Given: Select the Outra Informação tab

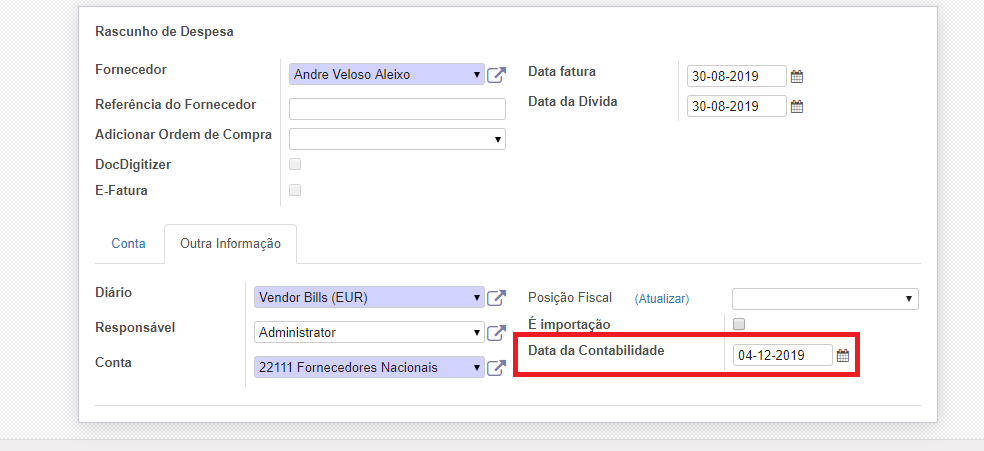Looking at the screenshot, I should [x=230, y=243].
